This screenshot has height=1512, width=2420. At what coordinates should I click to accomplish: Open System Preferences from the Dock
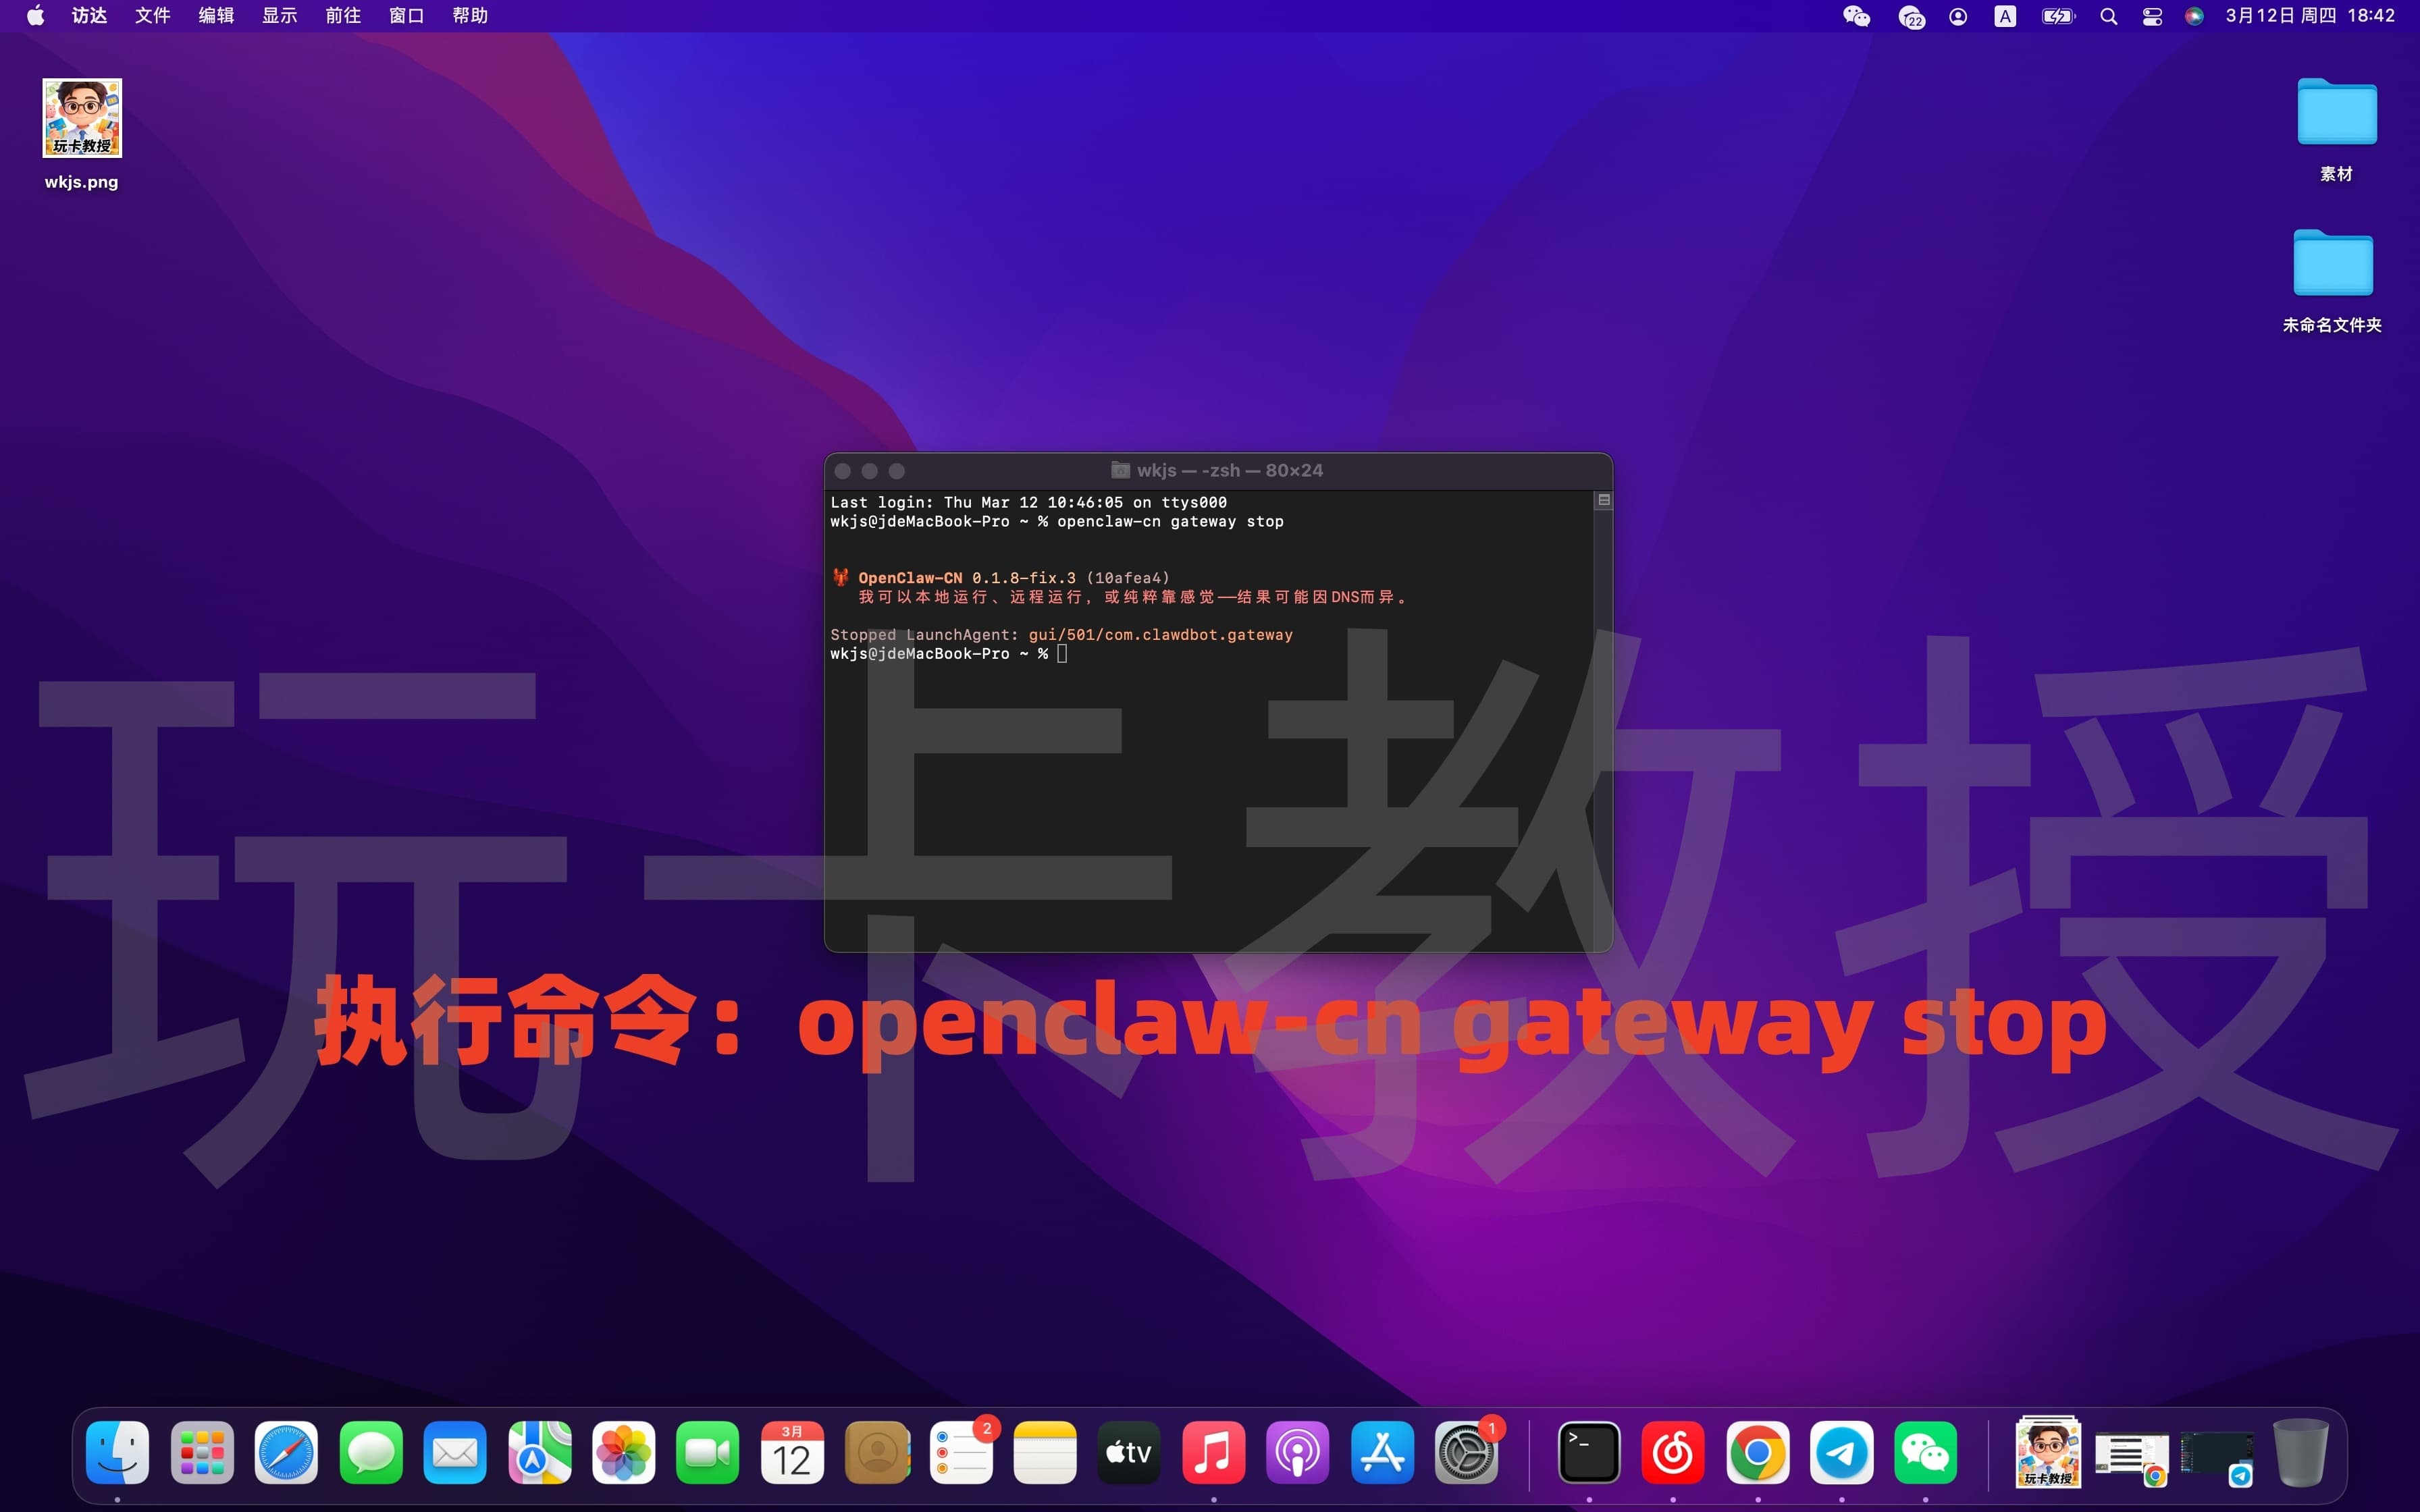[1466, 1452]
